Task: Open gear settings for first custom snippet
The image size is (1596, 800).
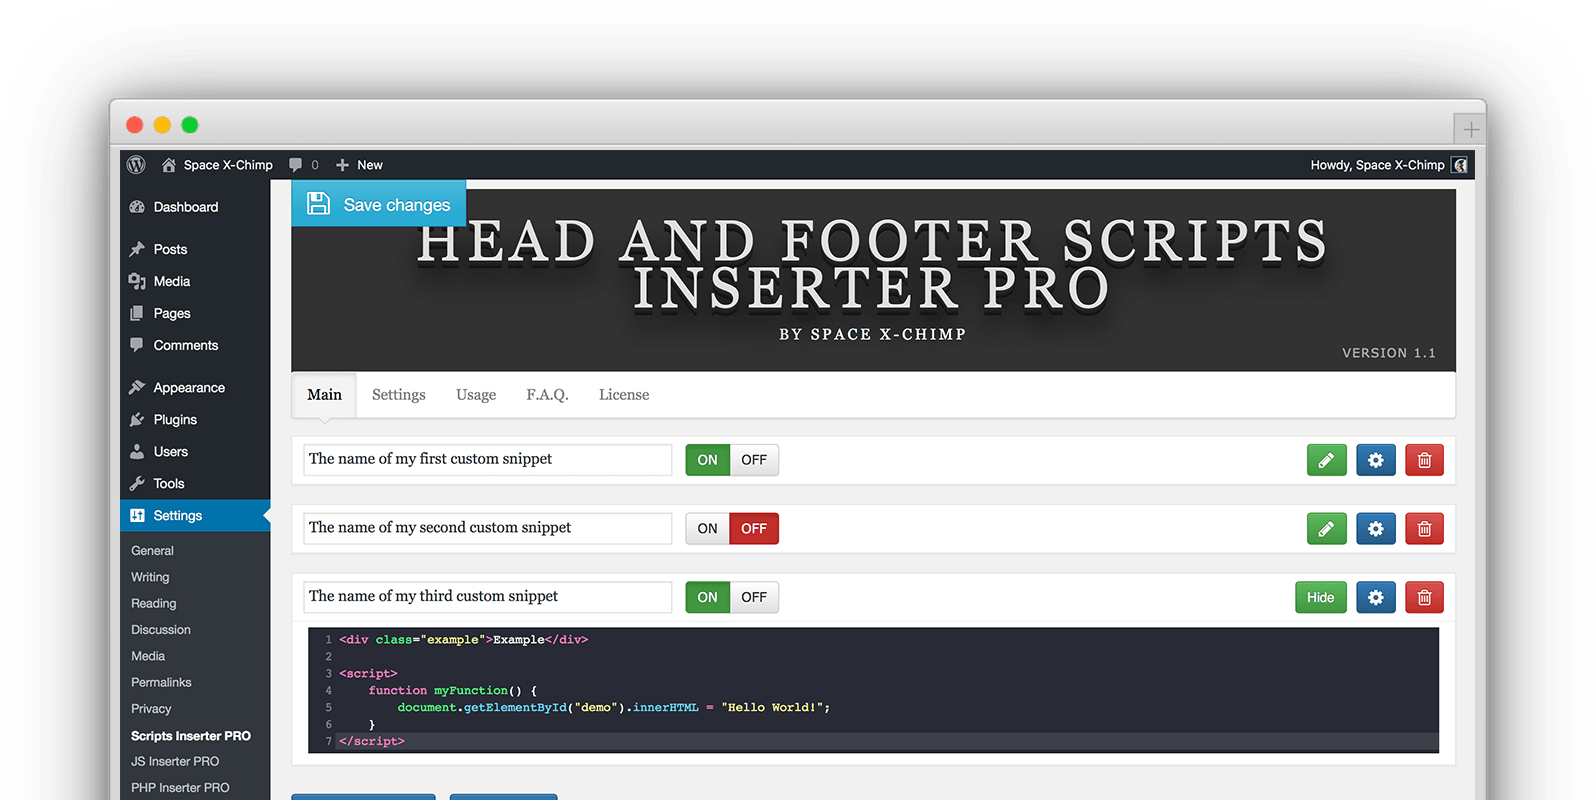Action: pyautogui.click(x=1375, y=460)
